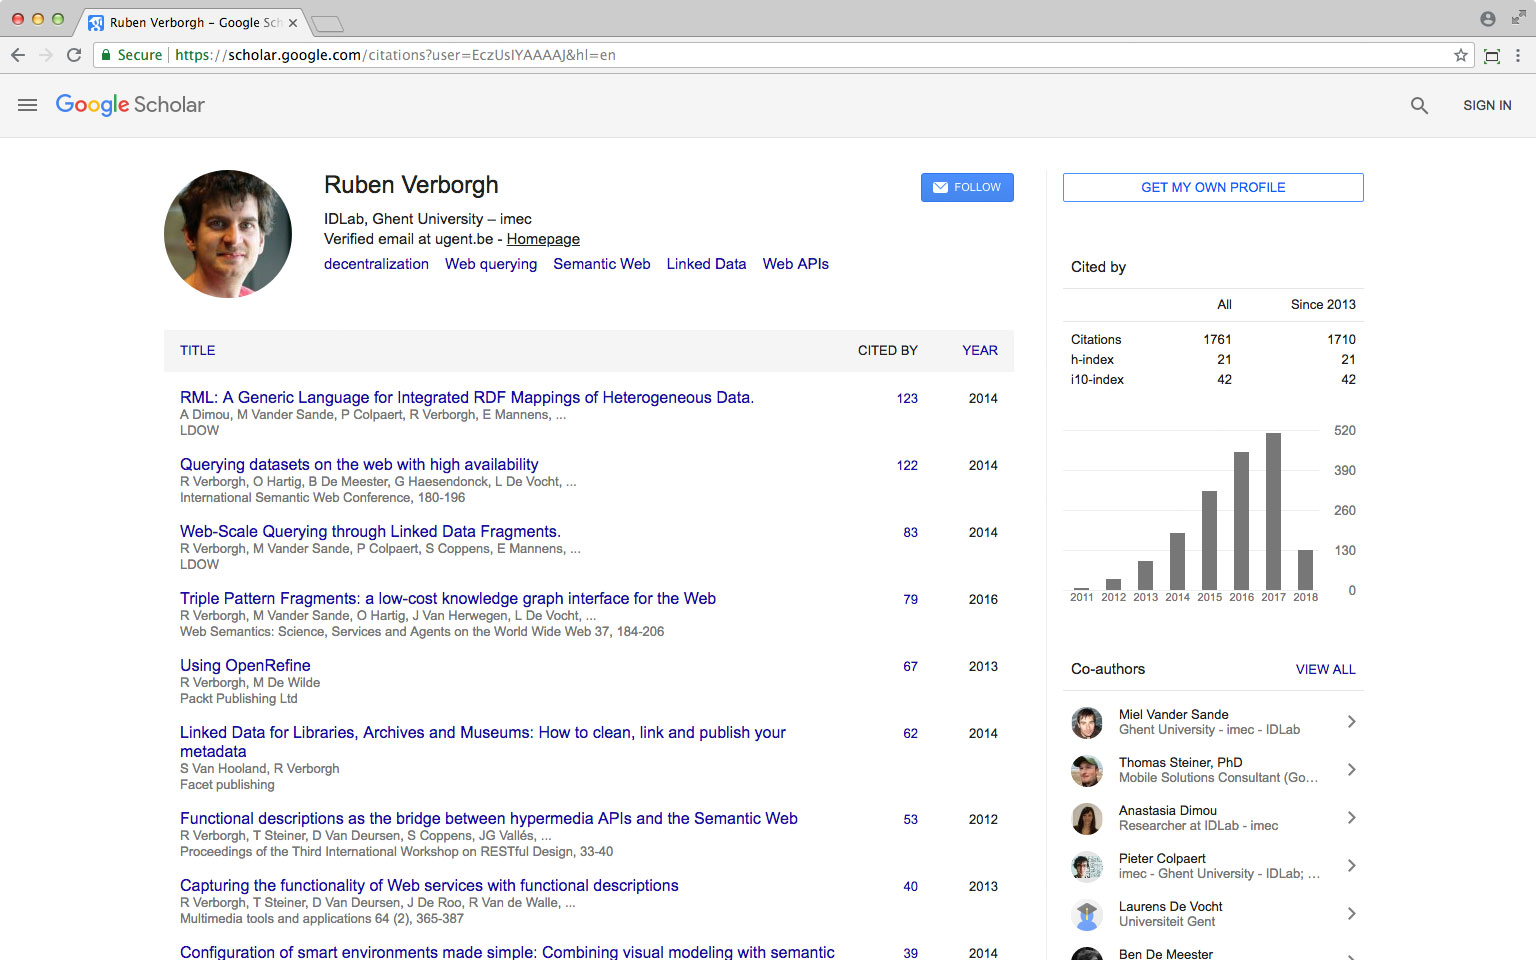Open Querying datasets on the web paper
This screenshot has height=960, width=1536.
359,465
